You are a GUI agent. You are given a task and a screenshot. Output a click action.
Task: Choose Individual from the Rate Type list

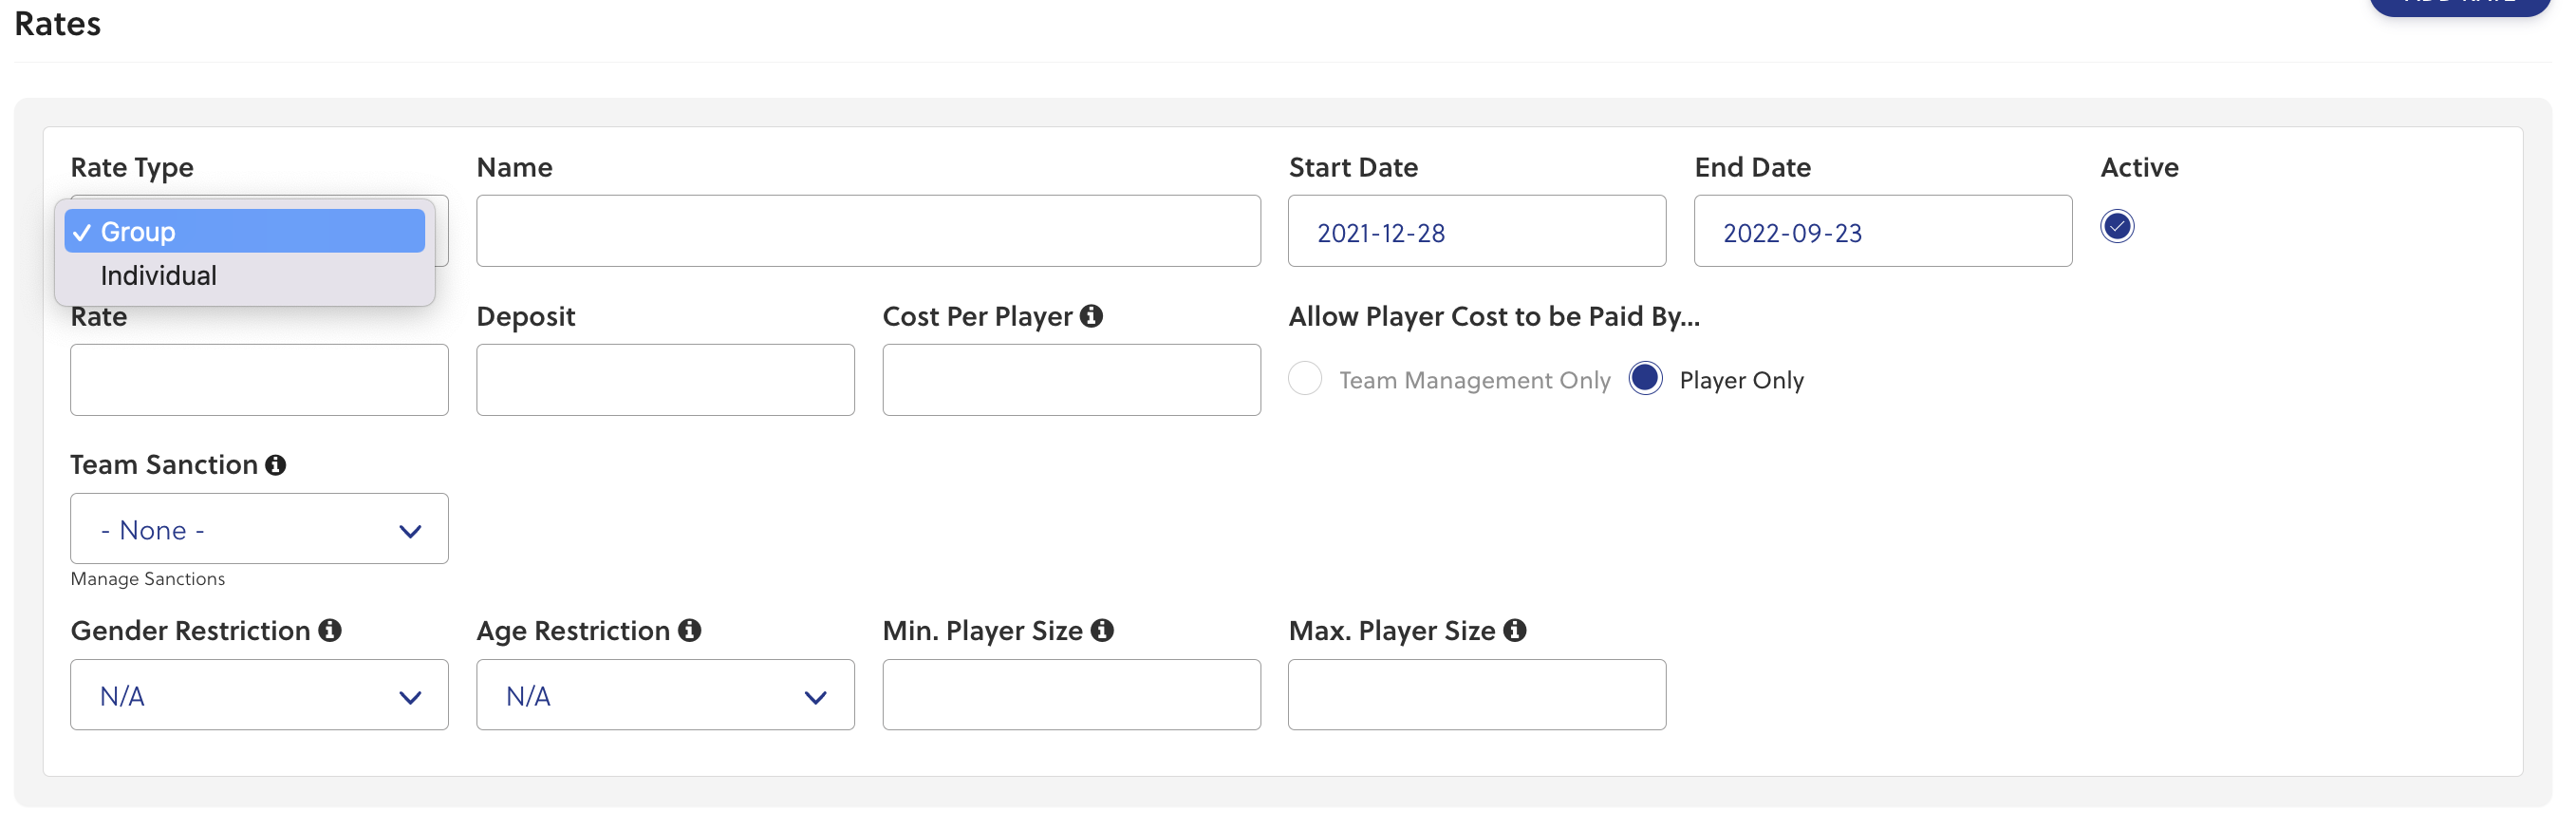[x=159, y=276]
